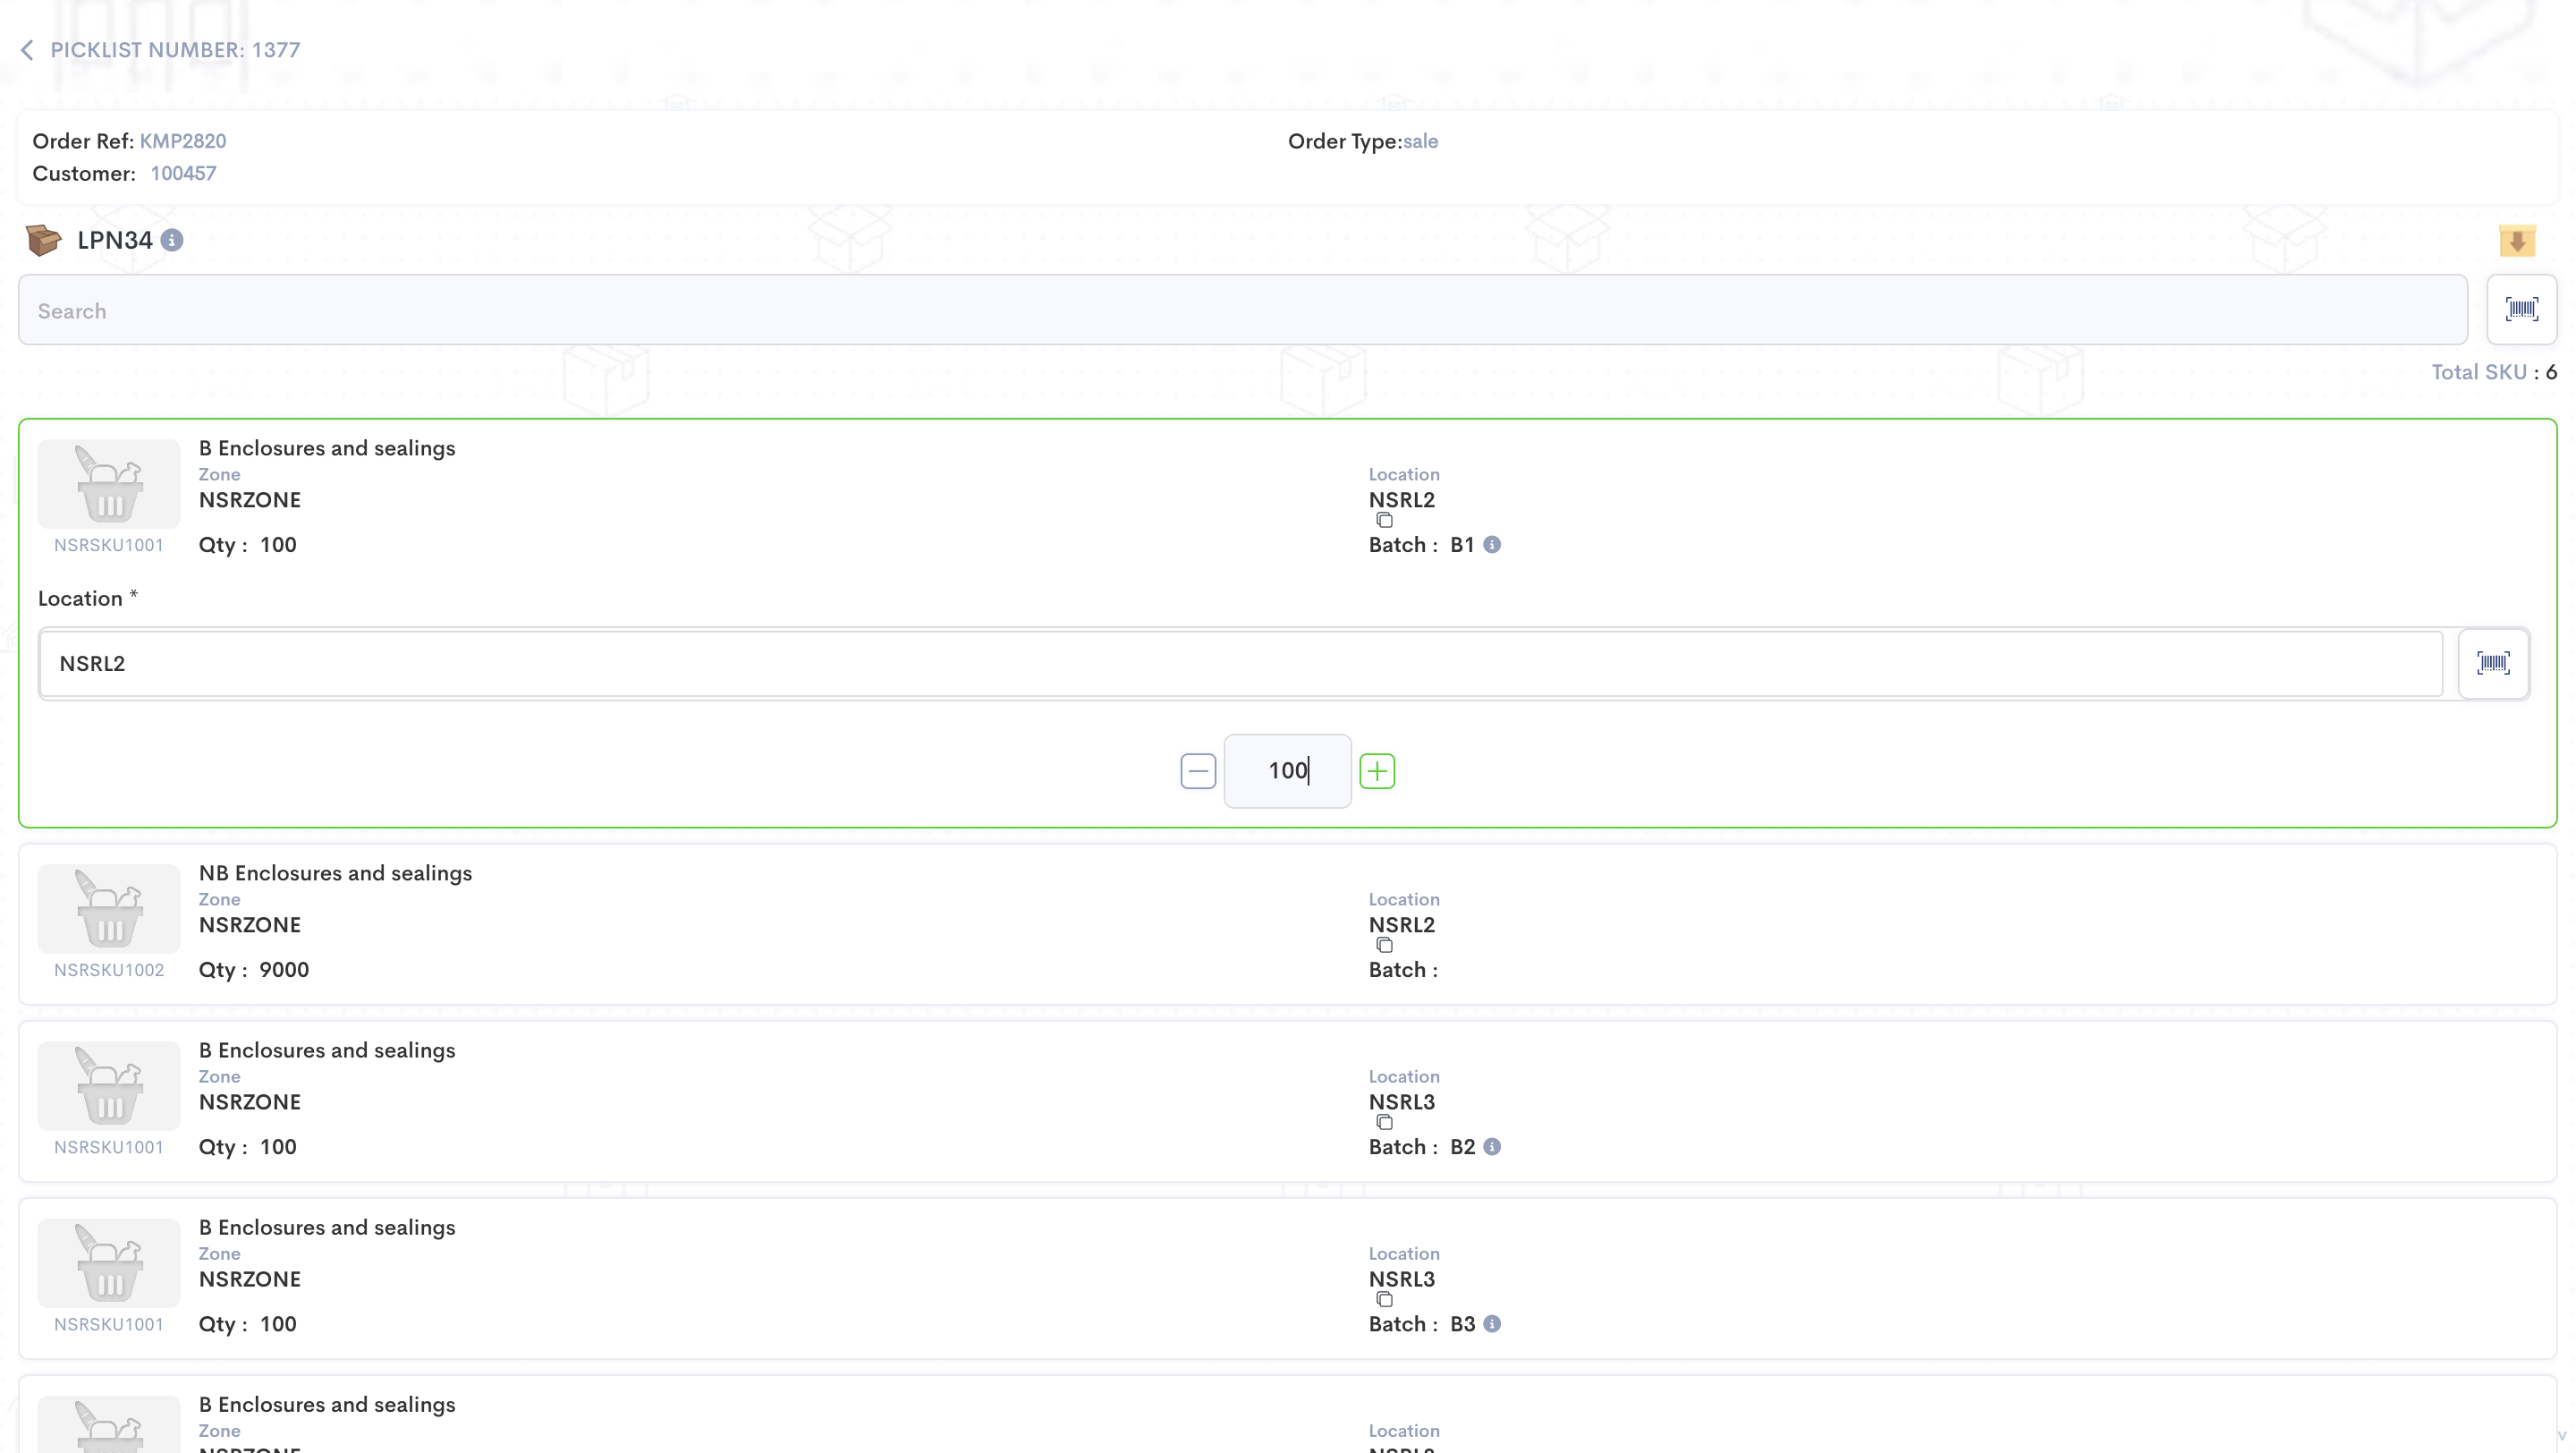Viewport: 2576px width, 1453px height.
Task: Click info icon beside LPN34
Action: [x=172, y=240]
